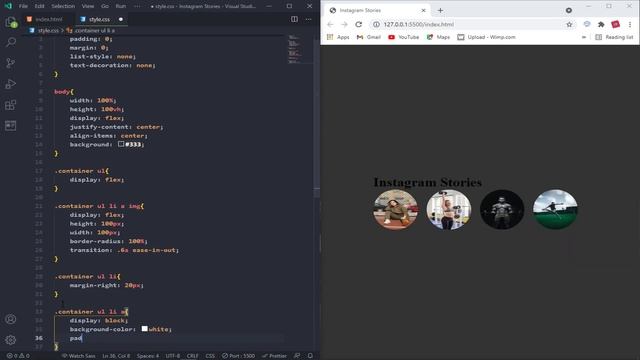Open the bottom activity bar panel icon
This screenshot has height=360, width=640.
[11, 125]
